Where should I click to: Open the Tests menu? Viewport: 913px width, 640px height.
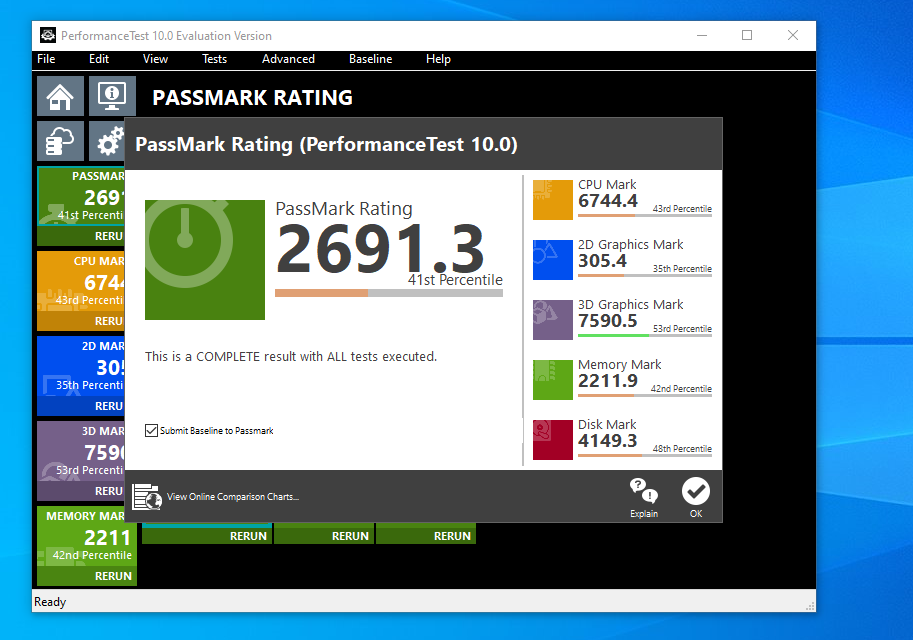pos(214,59)
